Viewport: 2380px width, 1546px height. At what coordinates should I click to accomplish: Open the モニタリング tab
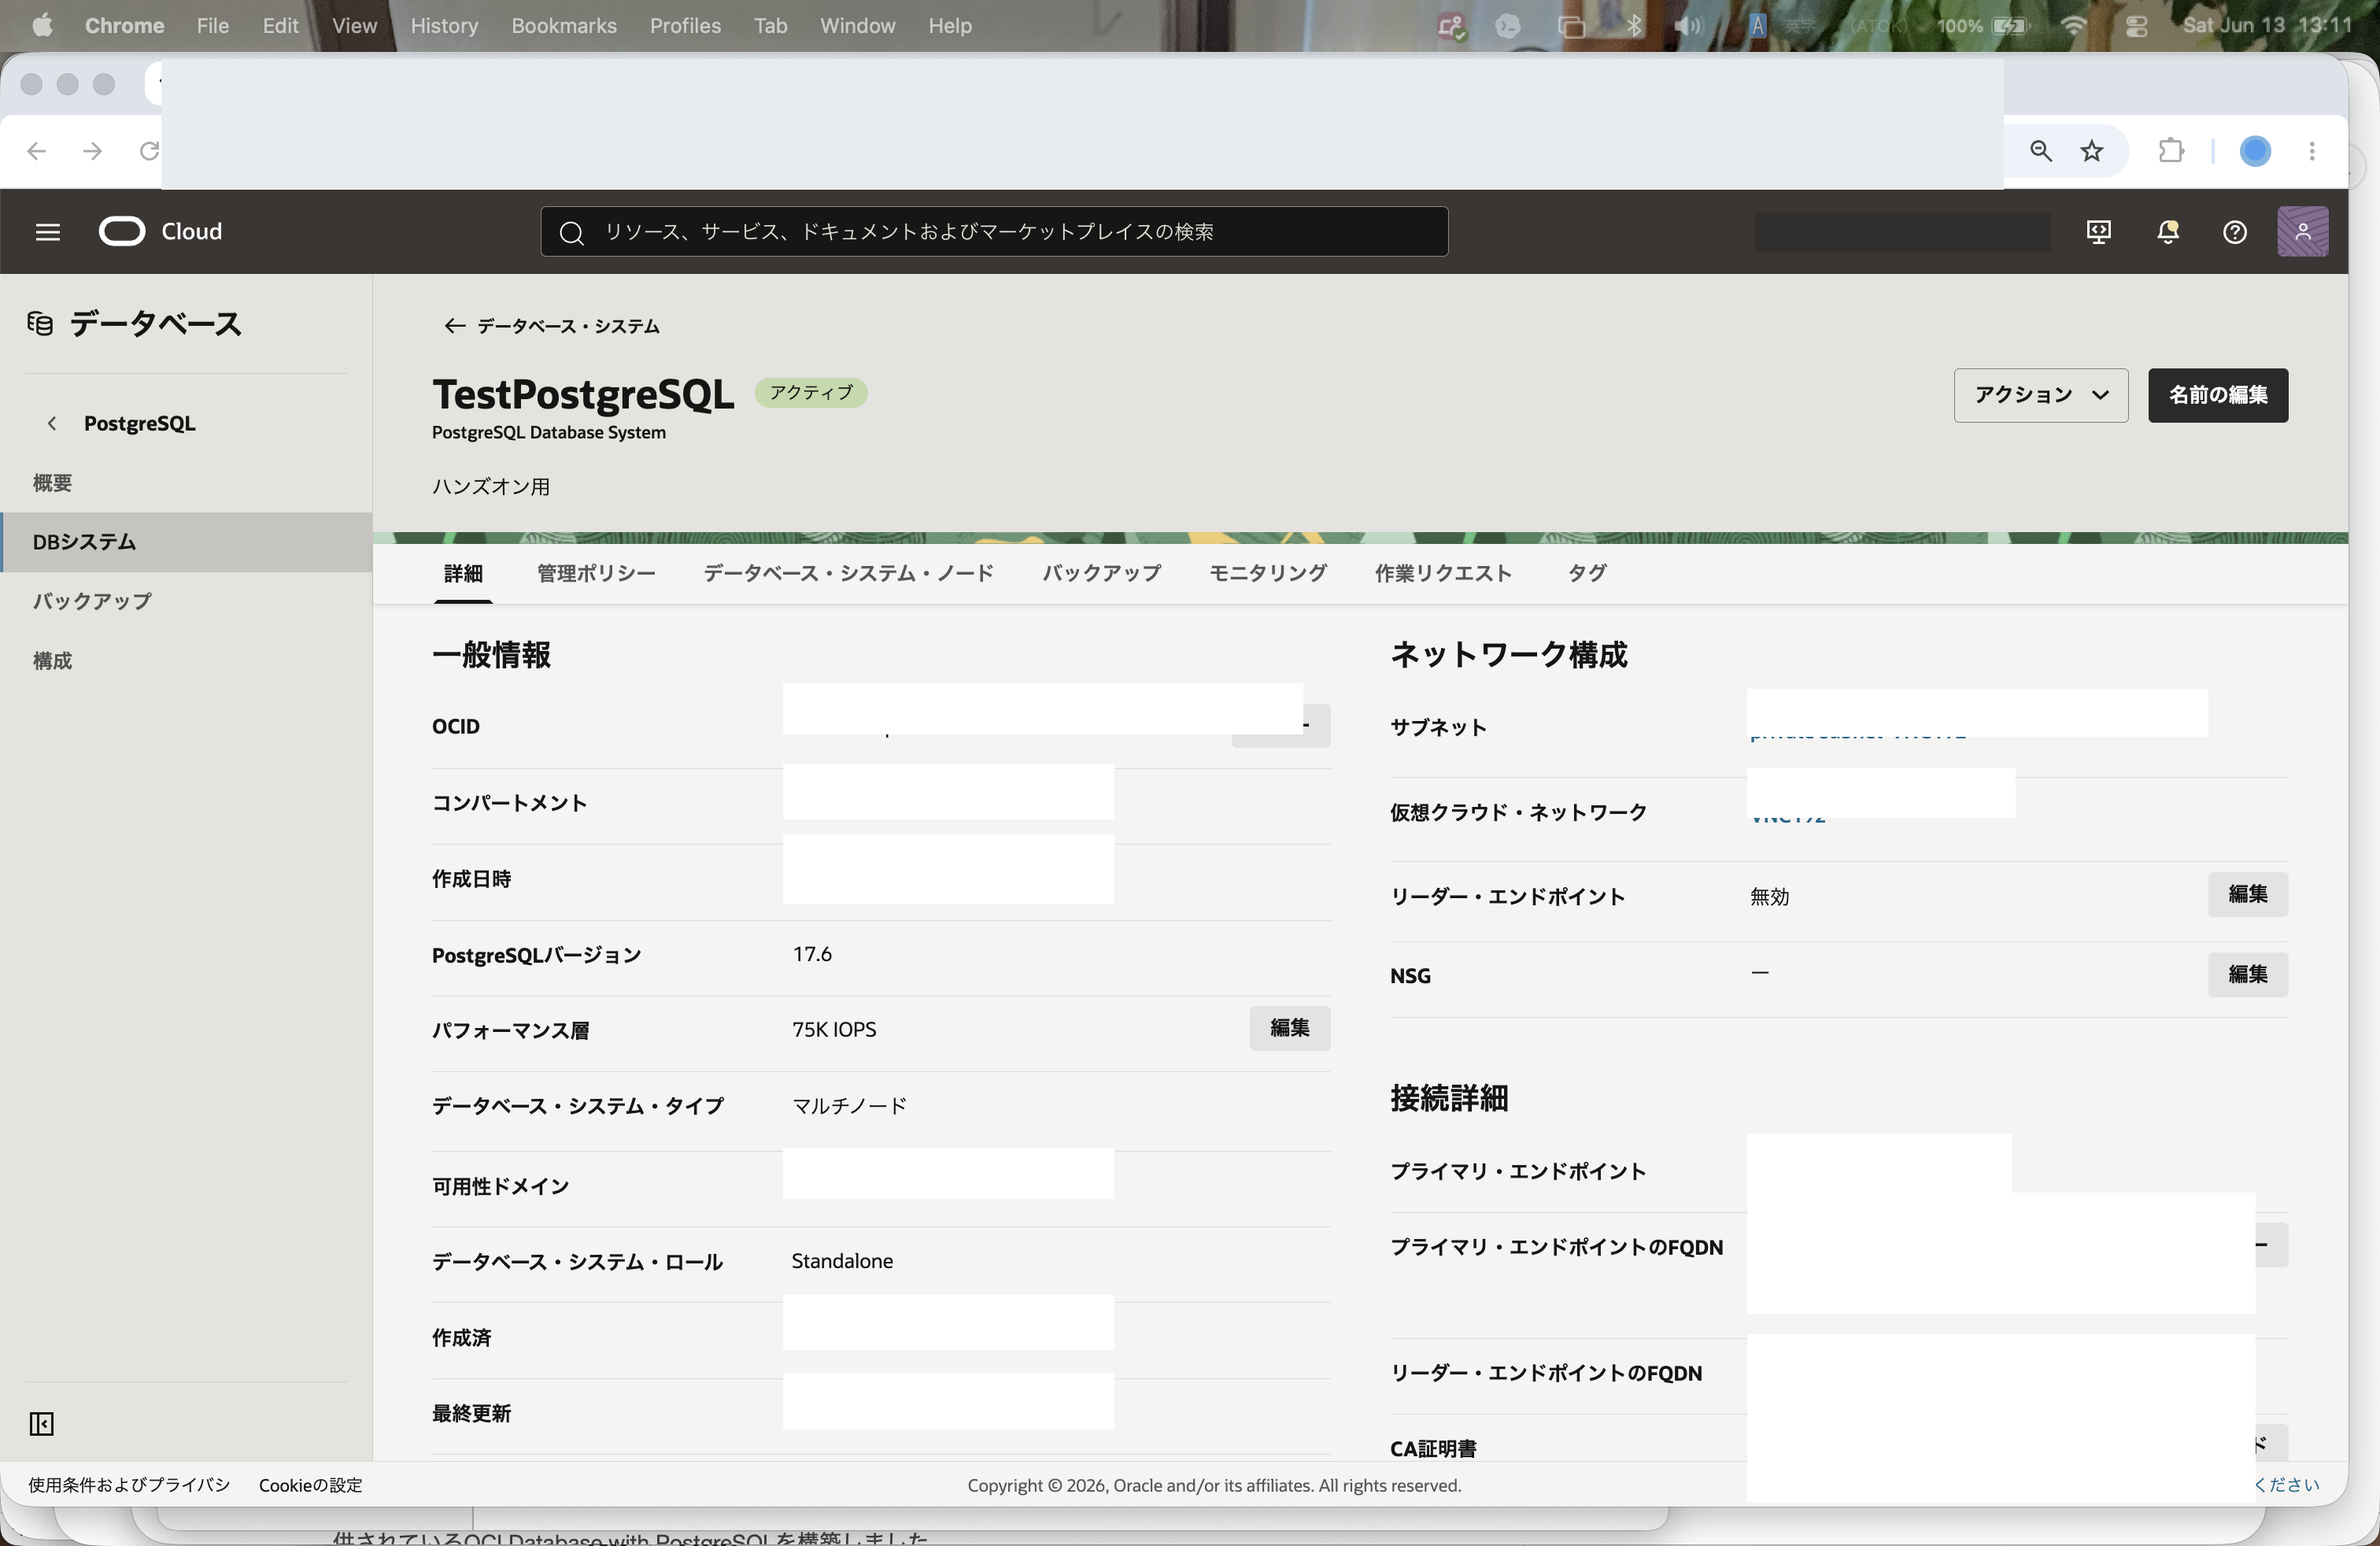pos(1267,574)
